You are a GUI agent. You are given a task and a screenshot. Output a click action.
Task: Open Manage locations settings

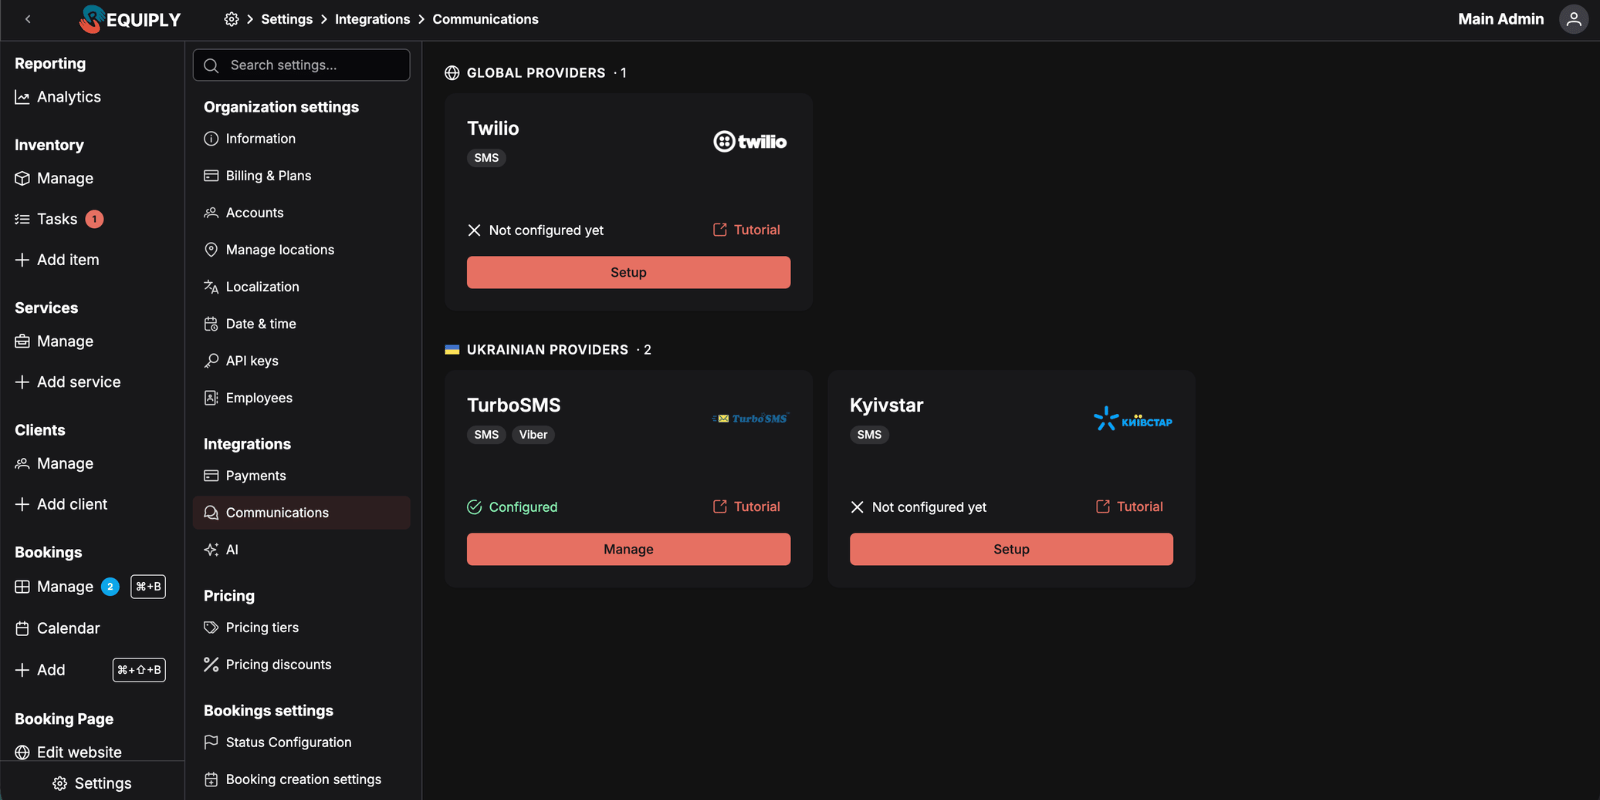pyautogui.click(x=301, y=250)
